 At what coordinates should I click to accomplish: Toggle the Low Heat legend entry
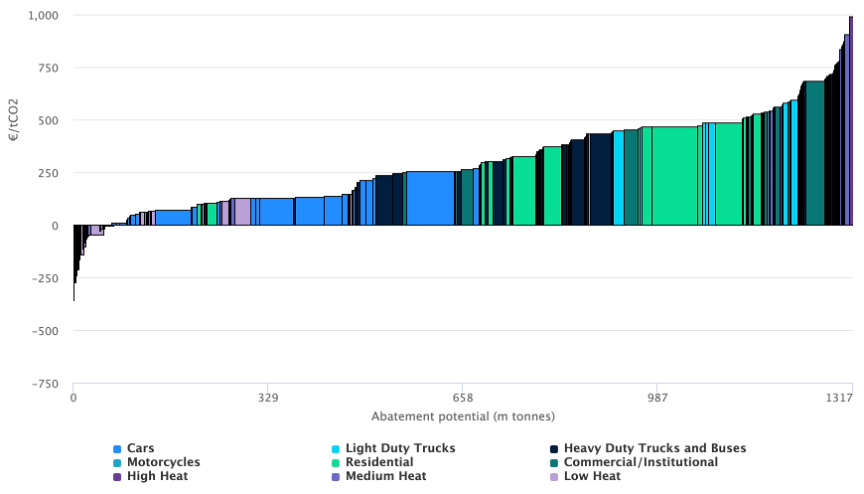[x=586, y=476]
